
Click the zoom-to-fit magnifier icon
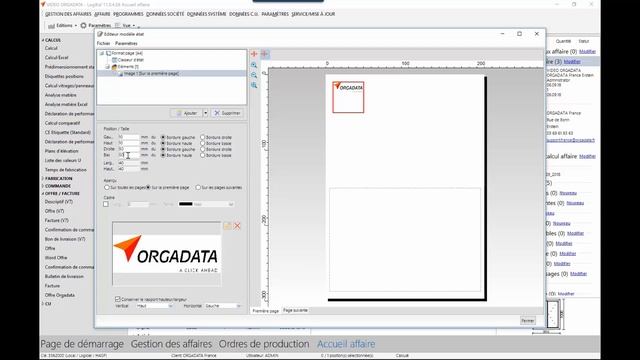254,85
